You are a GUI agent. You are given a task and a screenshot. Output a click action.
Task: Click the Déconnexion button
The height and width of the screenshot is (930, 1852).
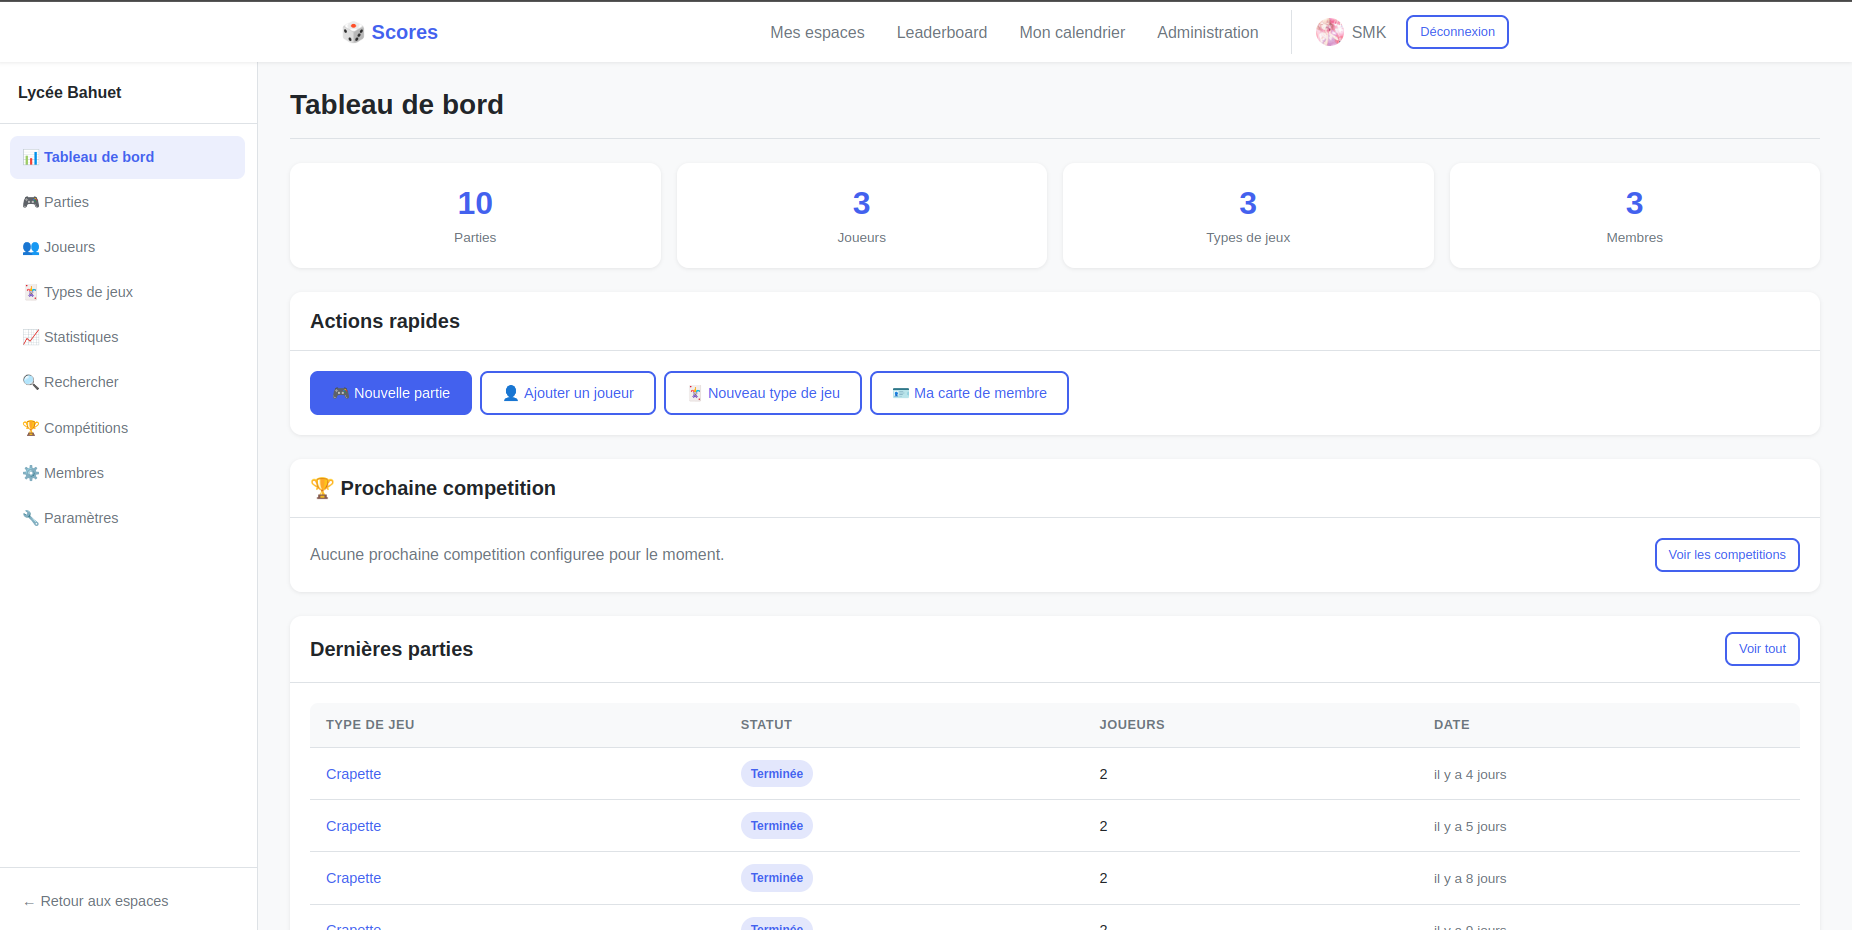[x=1457, y=32]
